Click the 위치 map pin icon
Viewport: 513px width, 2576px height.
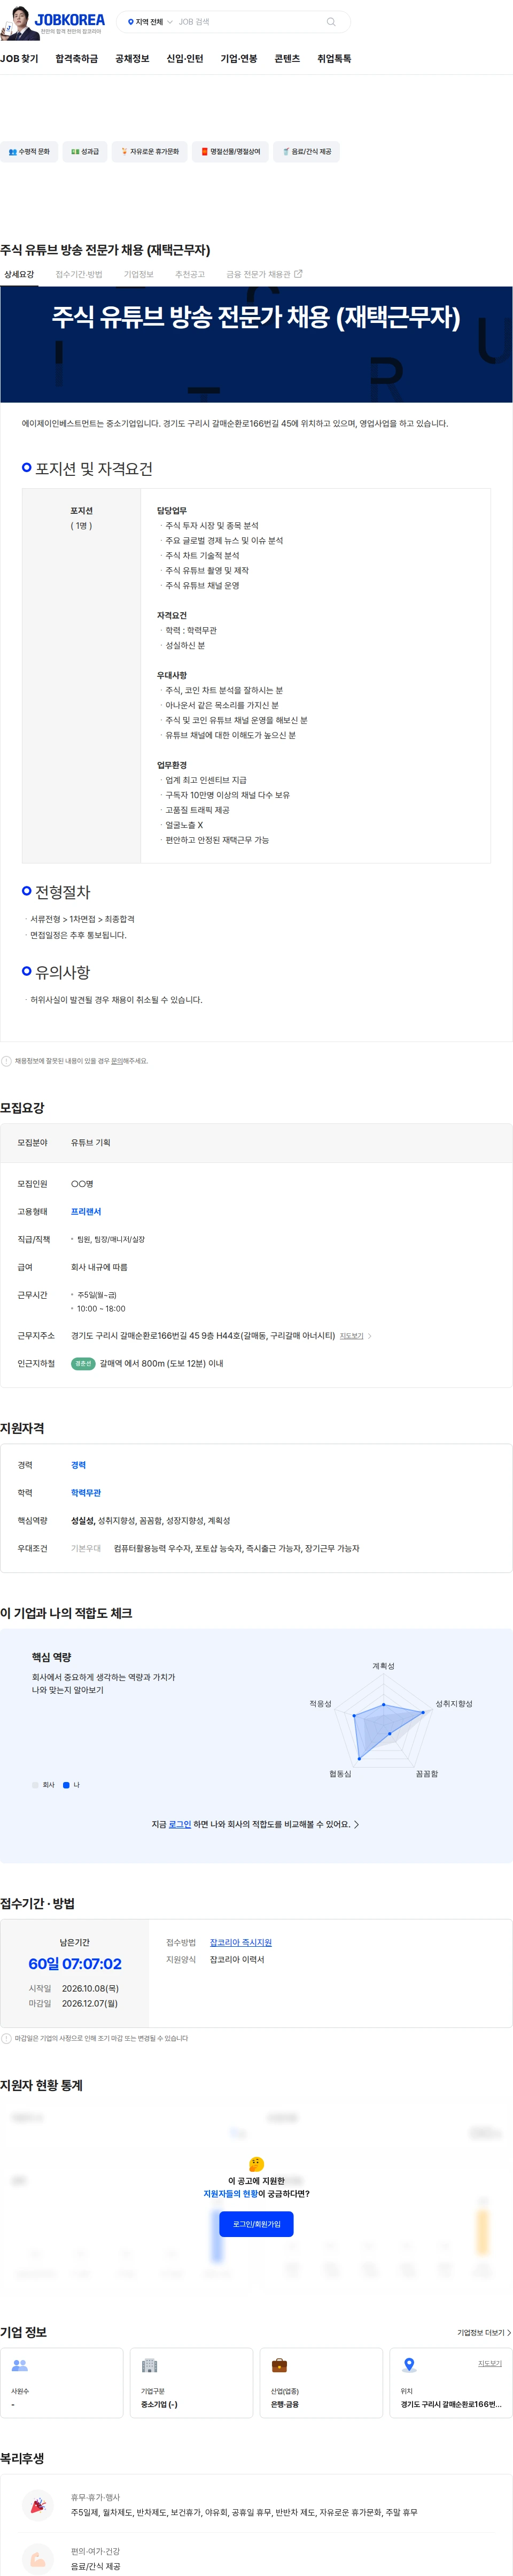[x=409, y=2366]
